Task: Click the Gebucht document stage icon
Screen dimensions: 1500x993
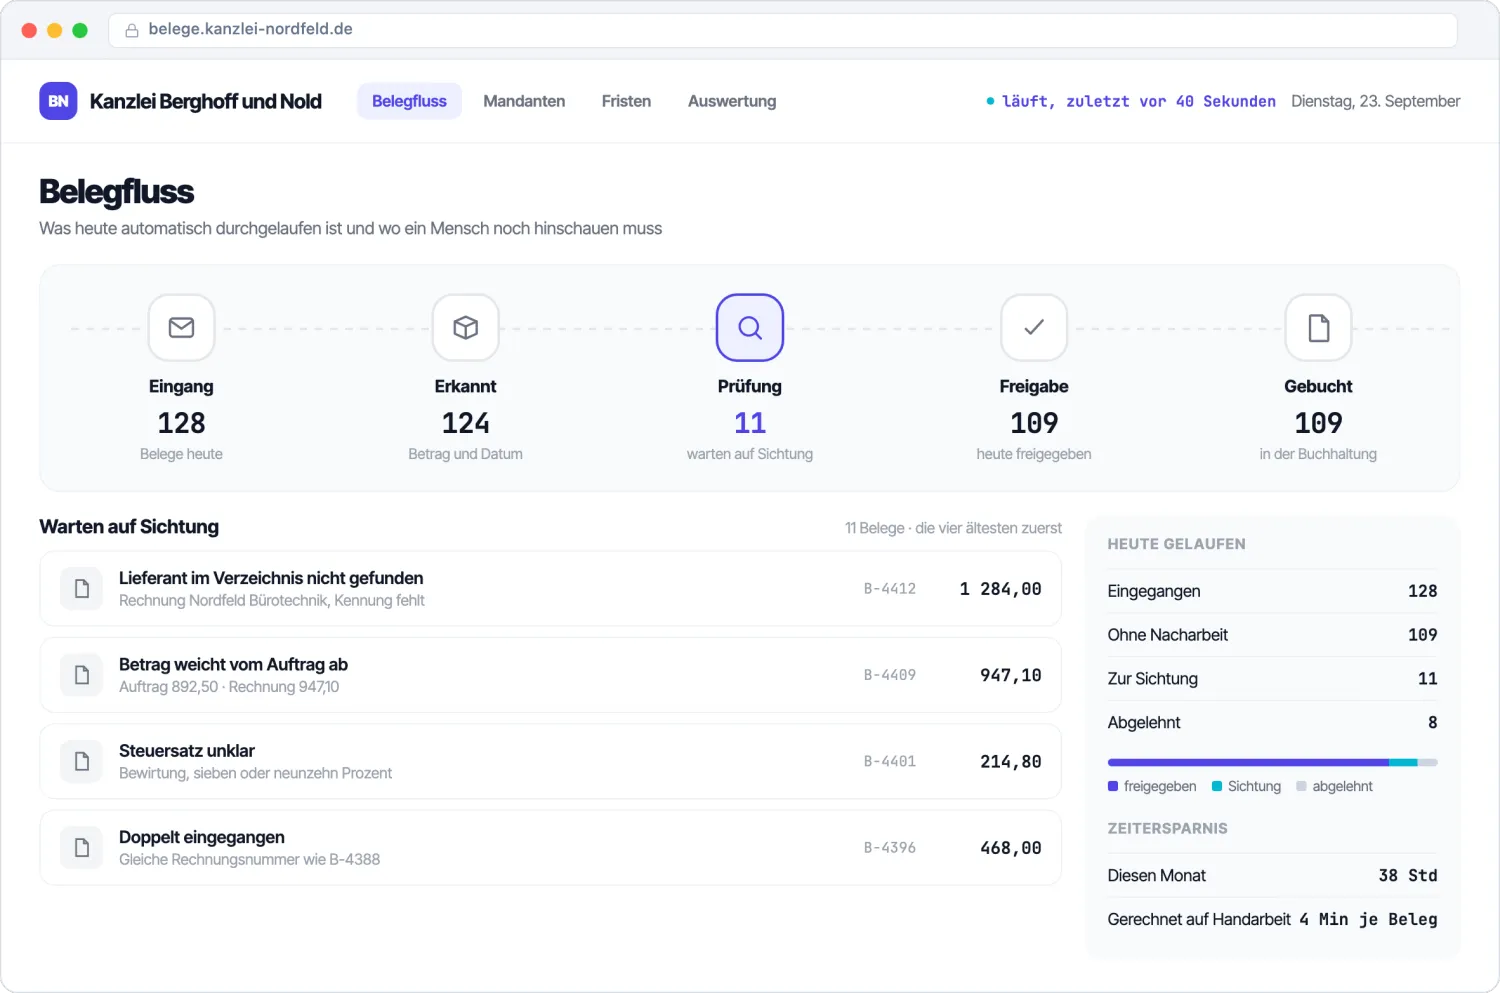Action: 1318,327
